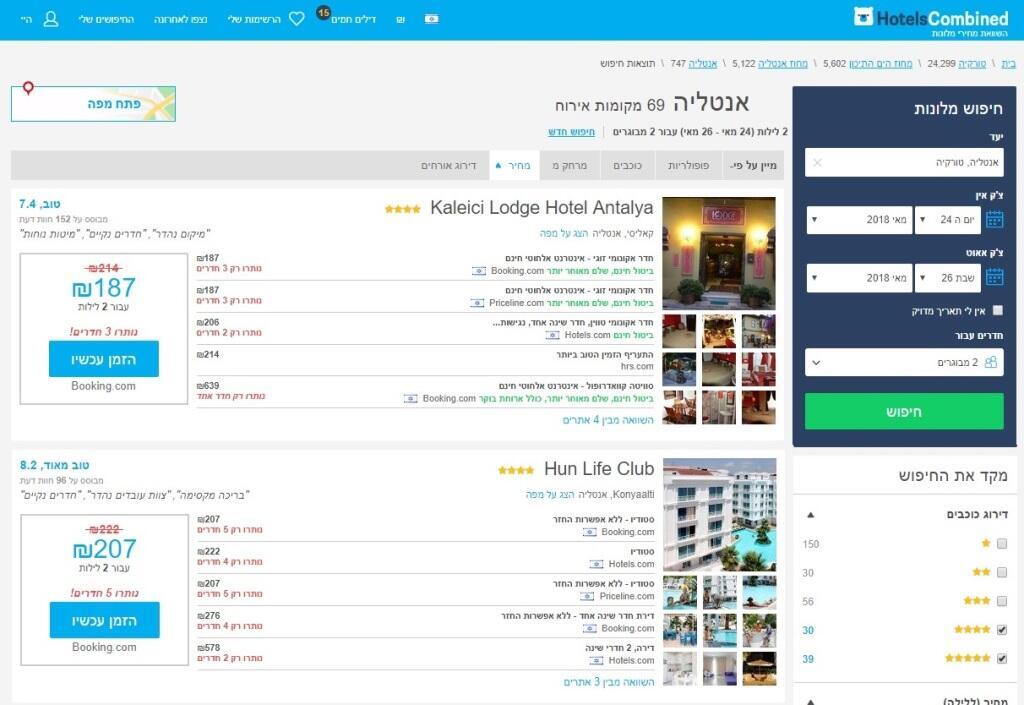The image size is (1024, 705).
Task: Open the map with פתח מפה
Action: (93, 103)
